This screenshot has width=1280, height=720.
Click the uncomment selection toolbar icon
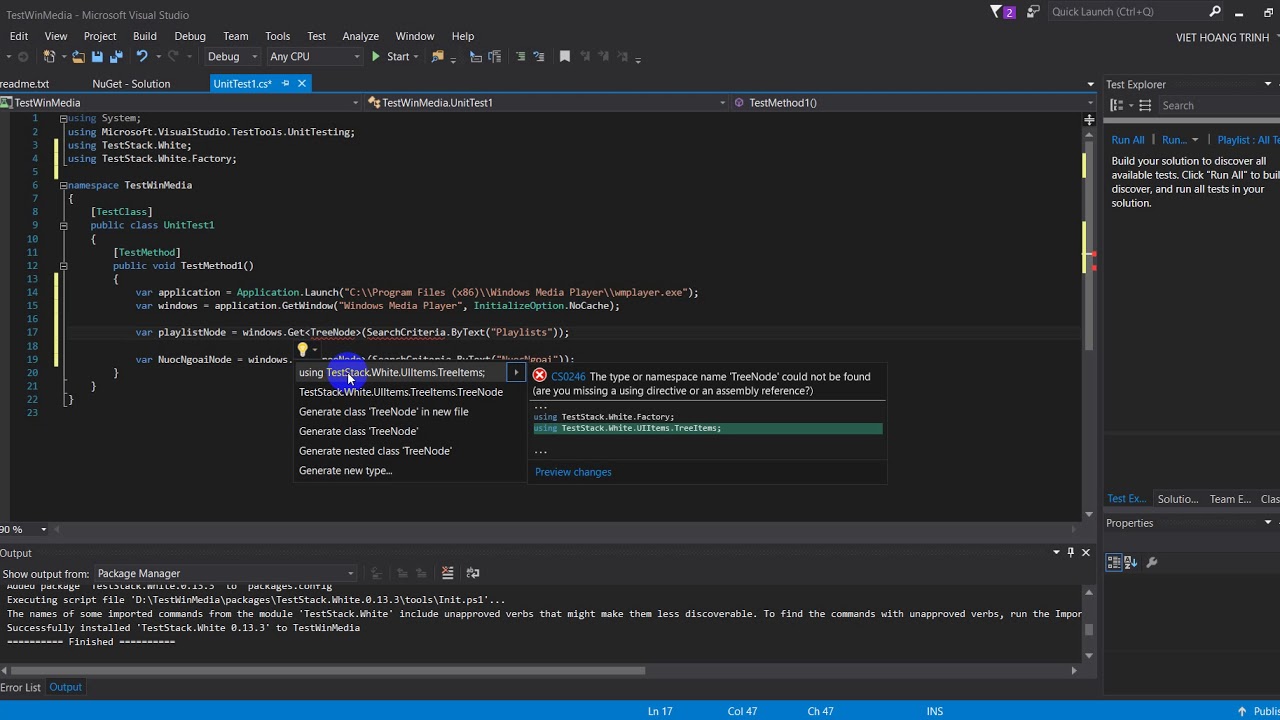pos(539,57)
